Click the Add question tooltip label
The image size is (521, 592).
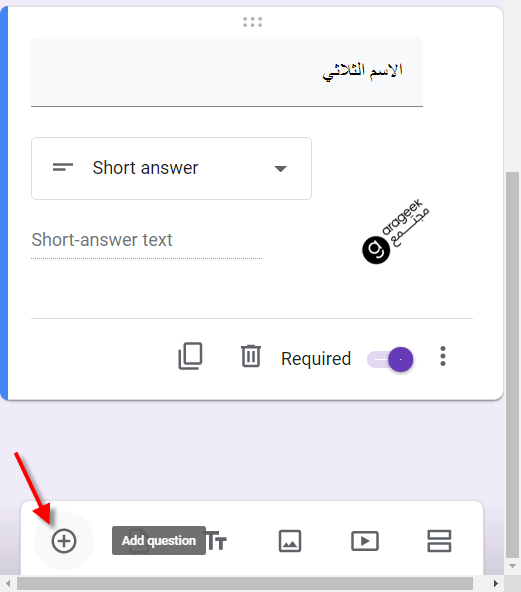(x=159, y=541)
